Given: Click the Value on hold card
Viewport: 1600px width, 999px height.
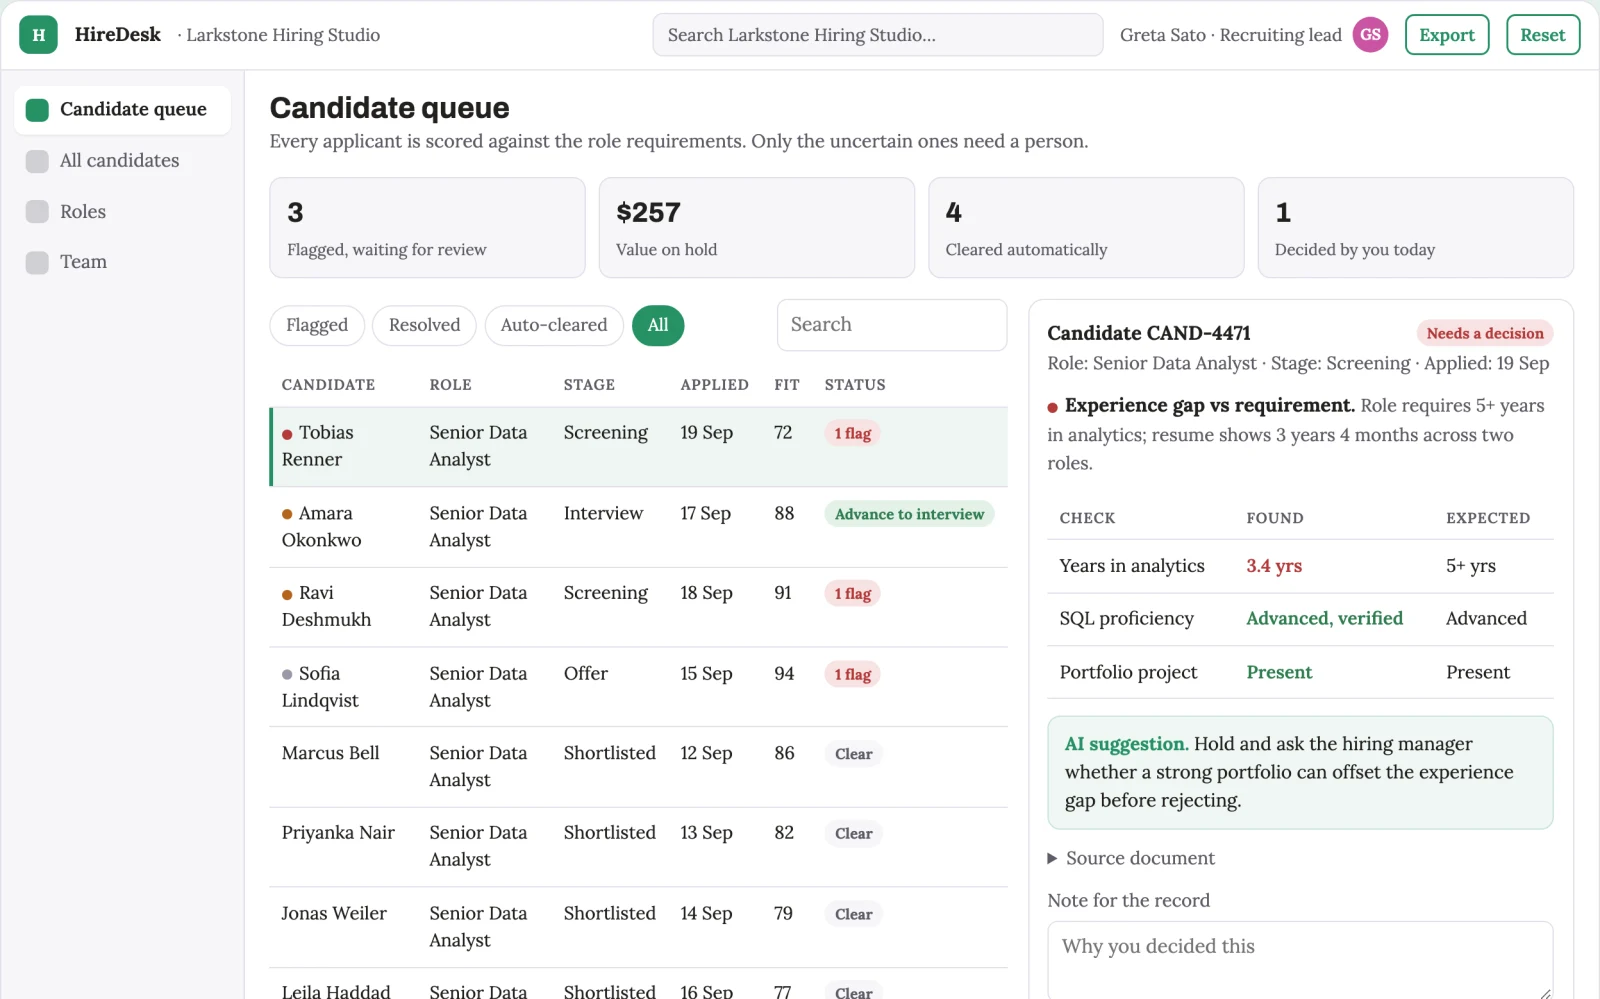Looking at the screenshot, I should pyautogui.click(x=757, y=228).
